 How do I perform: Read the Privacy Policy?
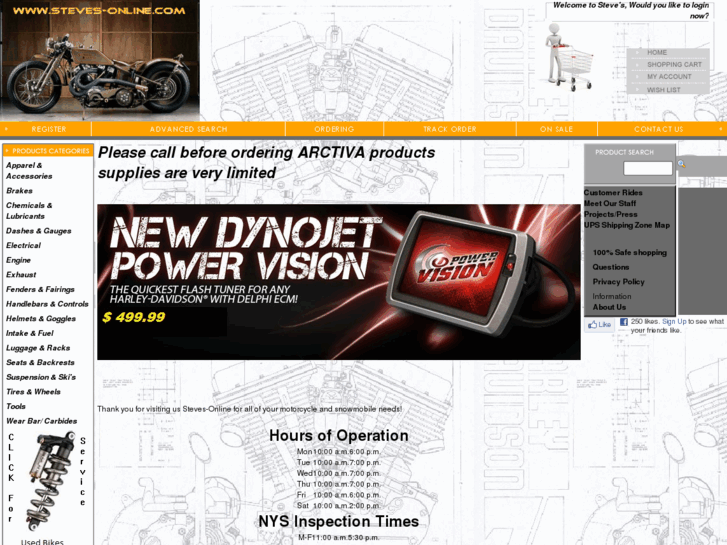[x=619, y=282]
